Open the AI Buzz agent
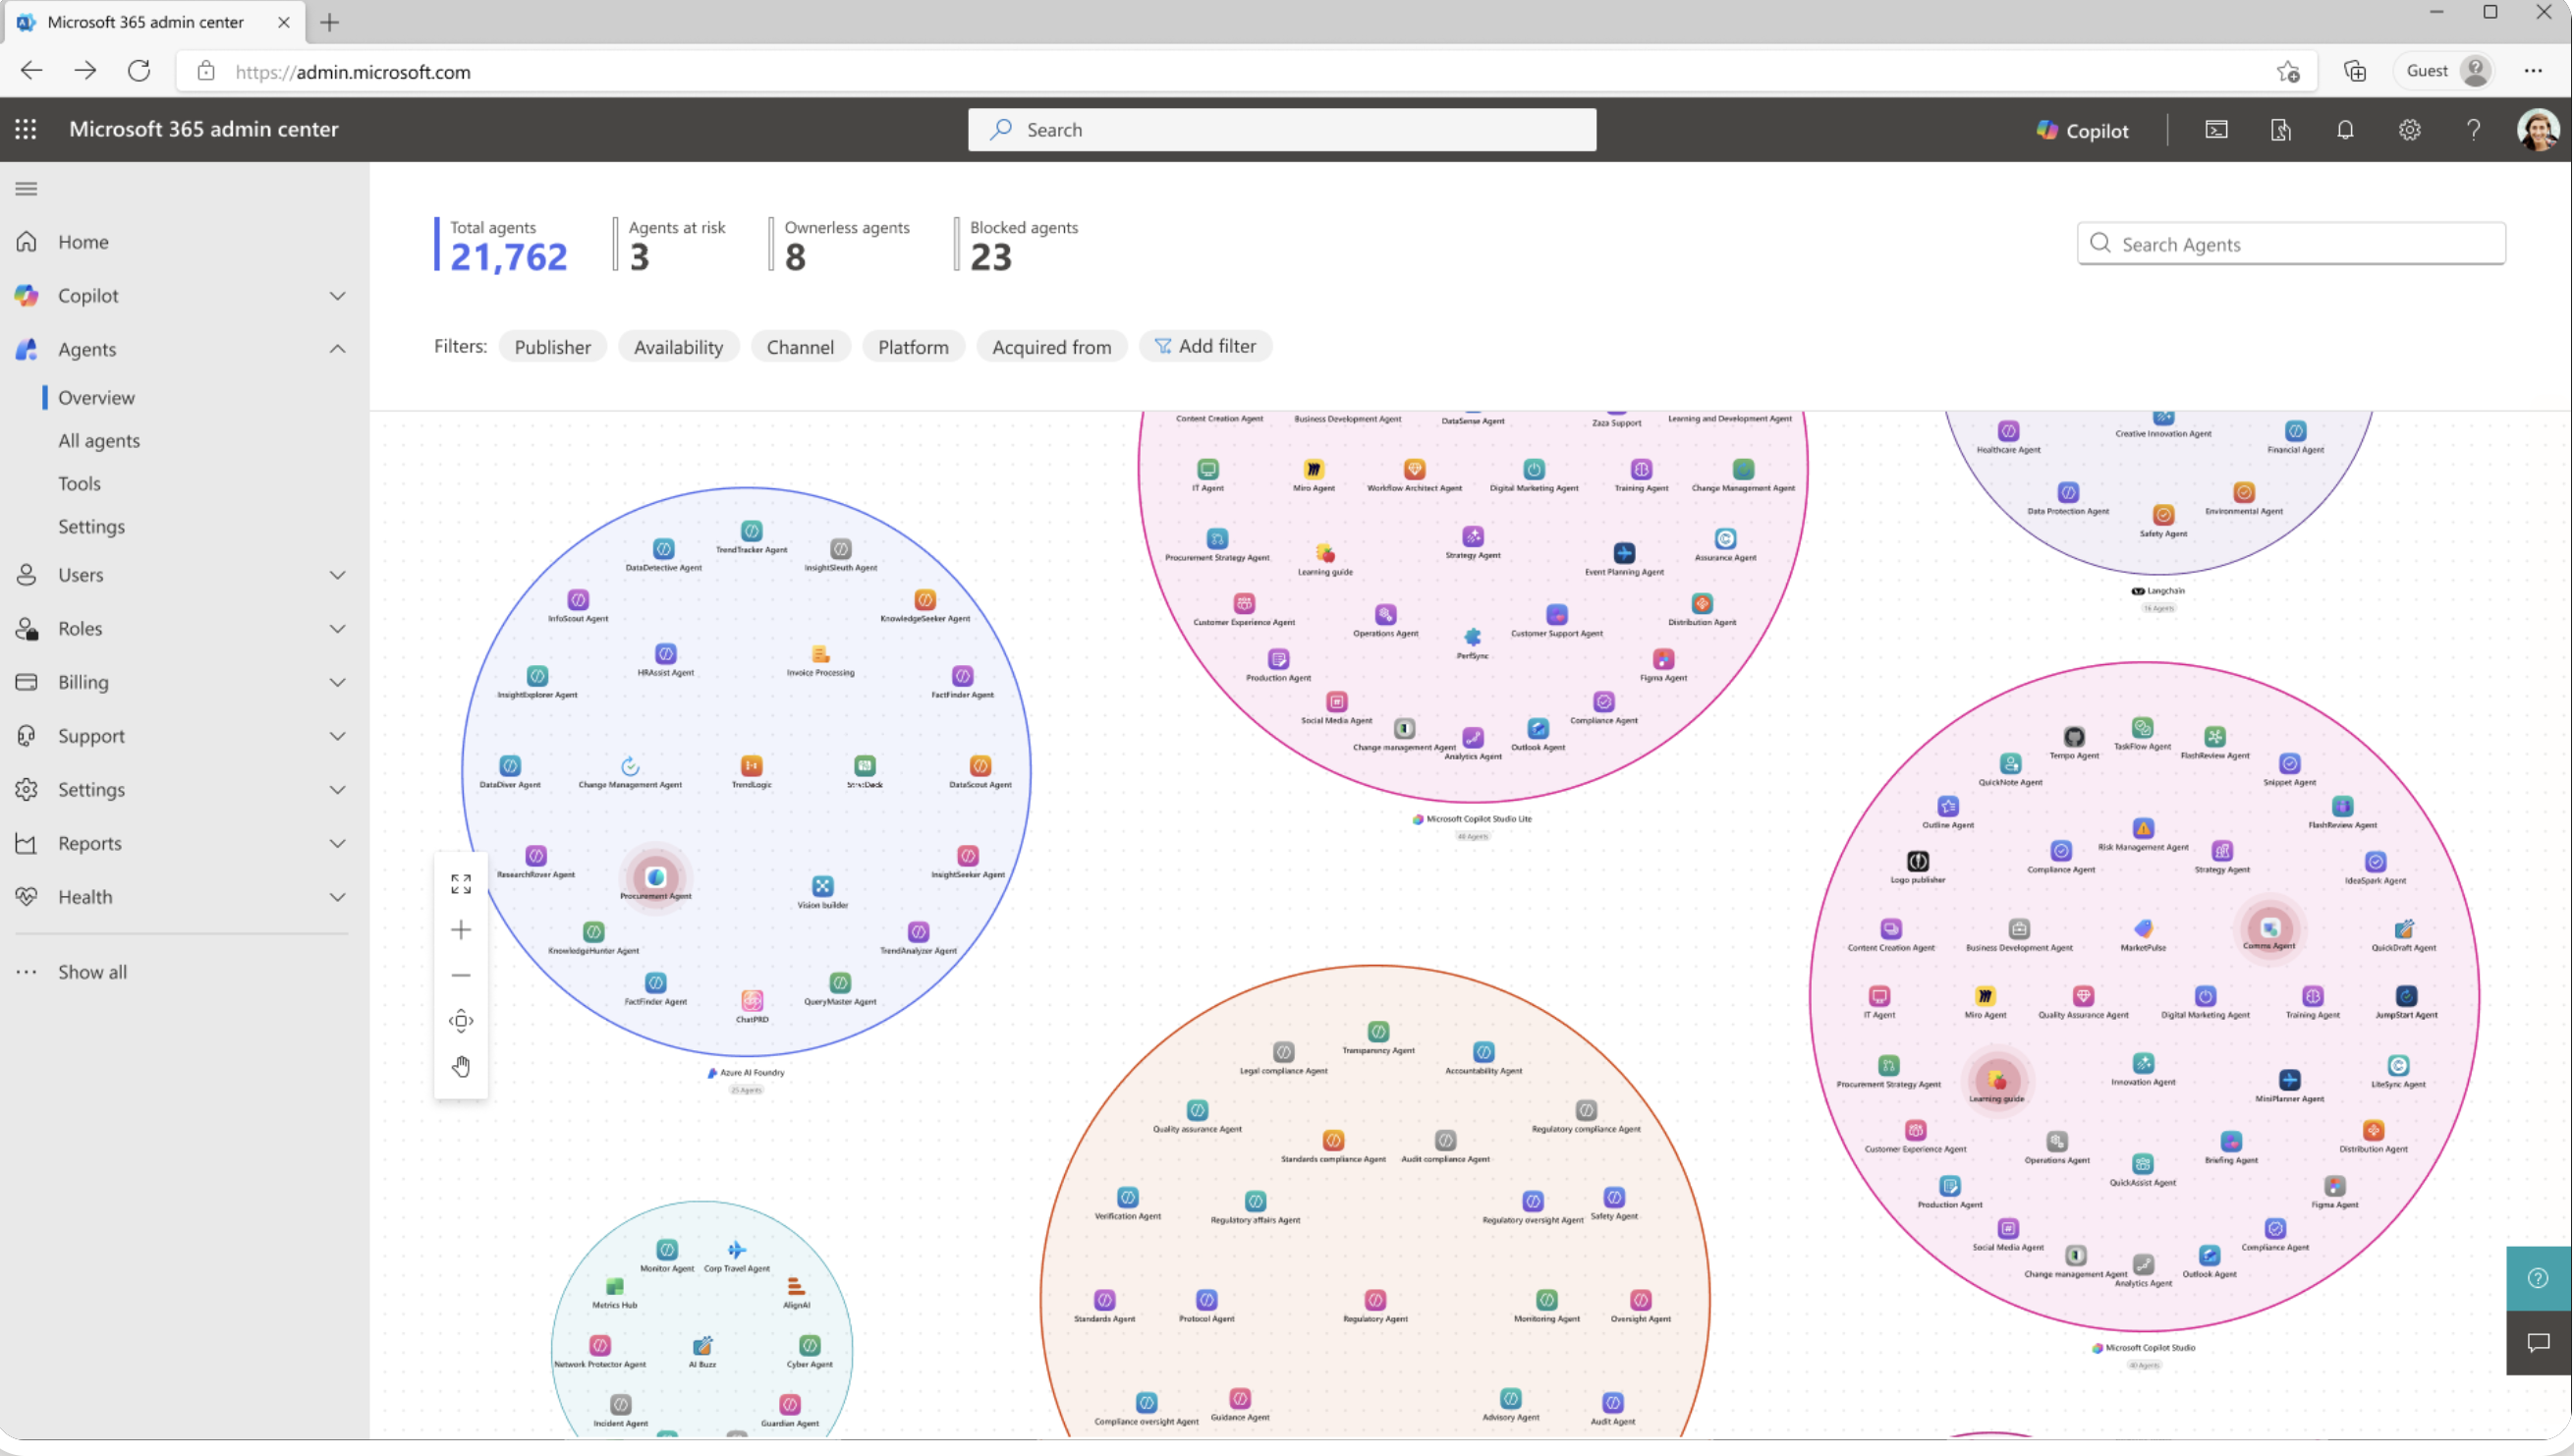Image resolution: width=2574 pixels, height=1456 pixels. click(703, 1346)
